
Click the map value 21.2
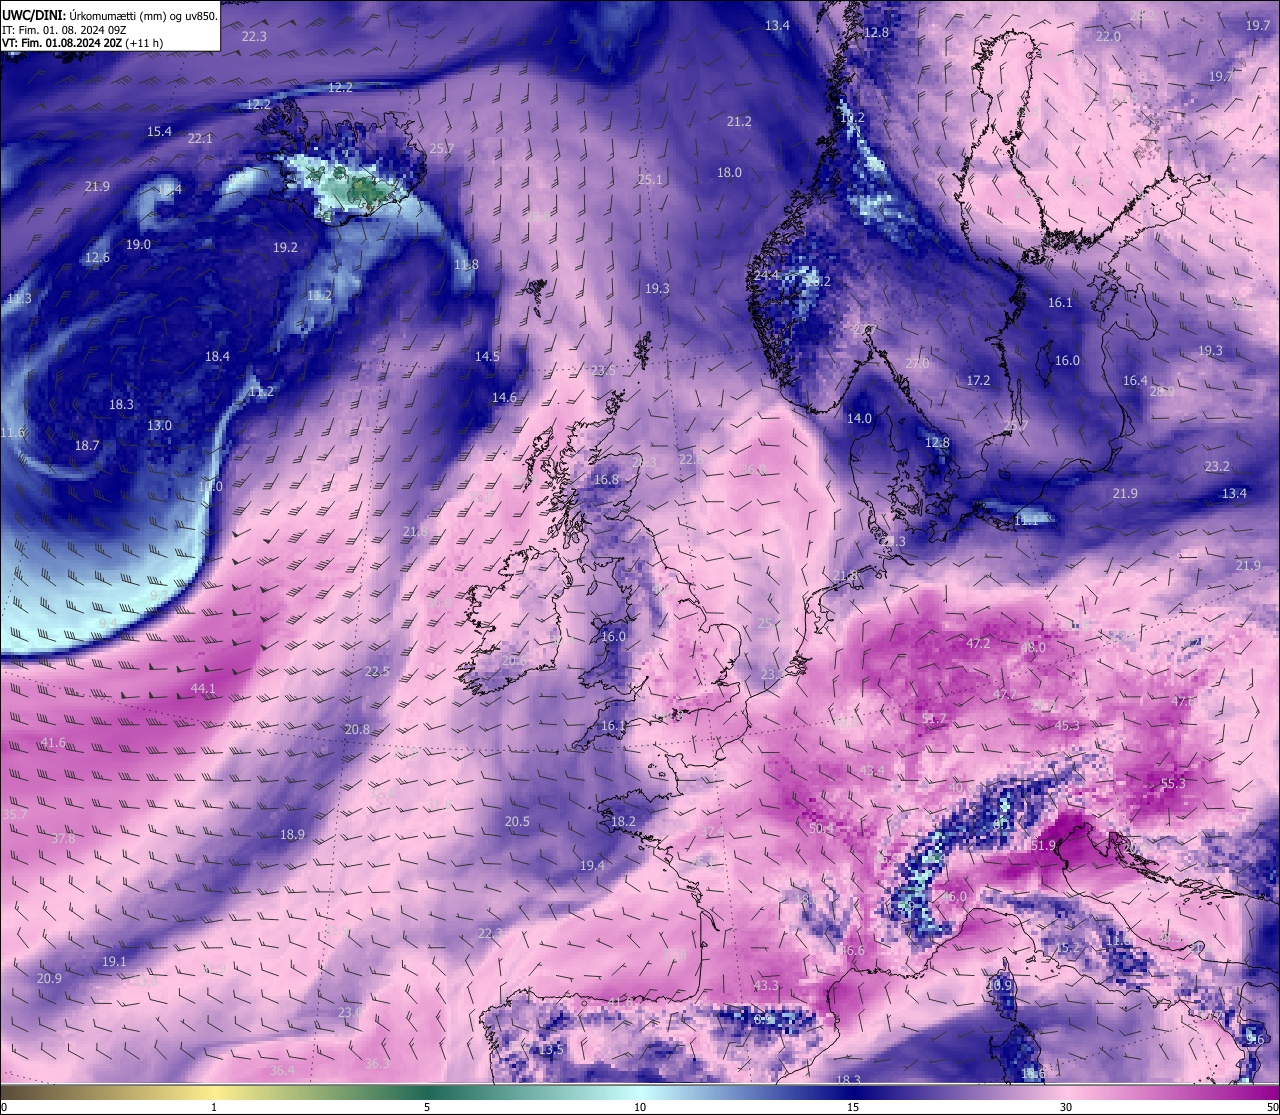[x=739, y=122]
